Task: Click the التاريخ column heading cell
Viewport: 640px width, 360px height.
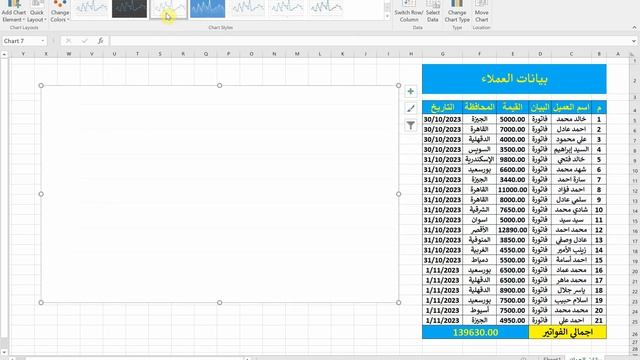Action: click(x=442, y=107)
